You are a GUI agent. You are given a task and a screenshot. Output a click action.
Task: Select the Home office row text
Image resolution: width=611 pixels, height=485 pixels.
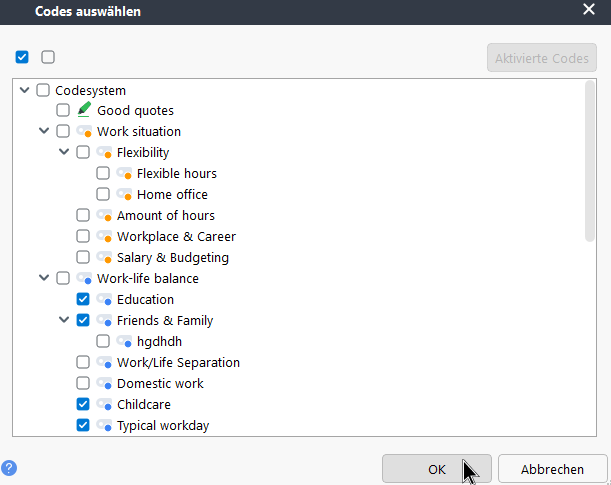(x=172, y=194)
